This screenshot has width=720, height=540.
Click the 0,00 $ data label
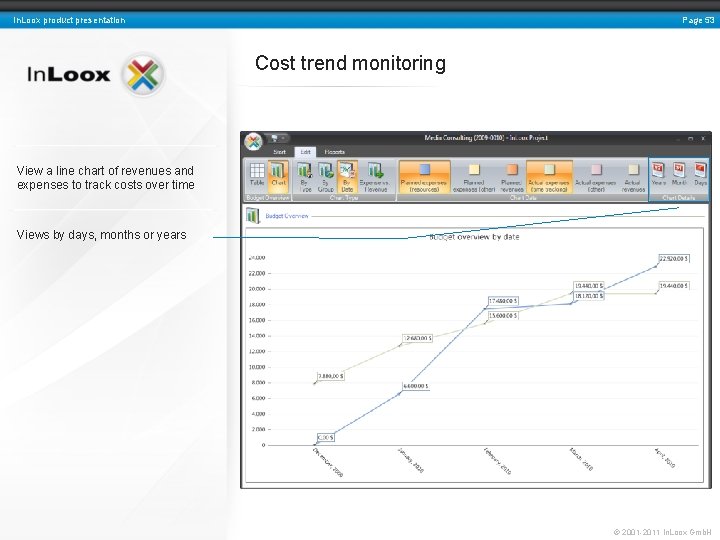[x=326, y=438]
